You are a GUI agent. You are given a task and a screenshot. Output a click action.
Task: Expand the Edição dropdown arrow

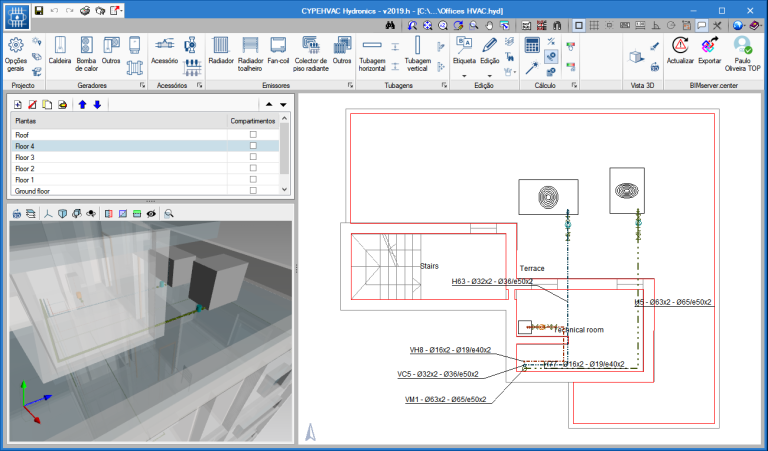(x=489, y=76)
